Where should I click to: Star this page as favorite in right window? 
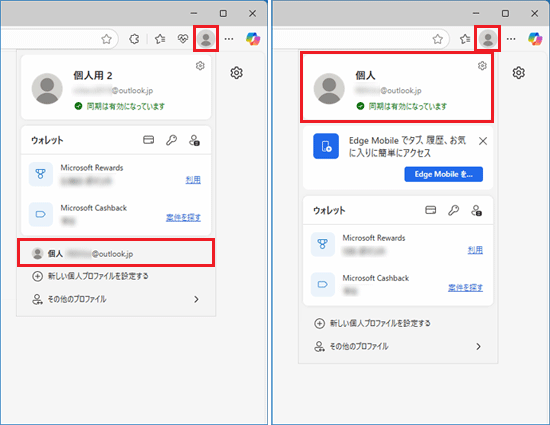click(437, 39)
